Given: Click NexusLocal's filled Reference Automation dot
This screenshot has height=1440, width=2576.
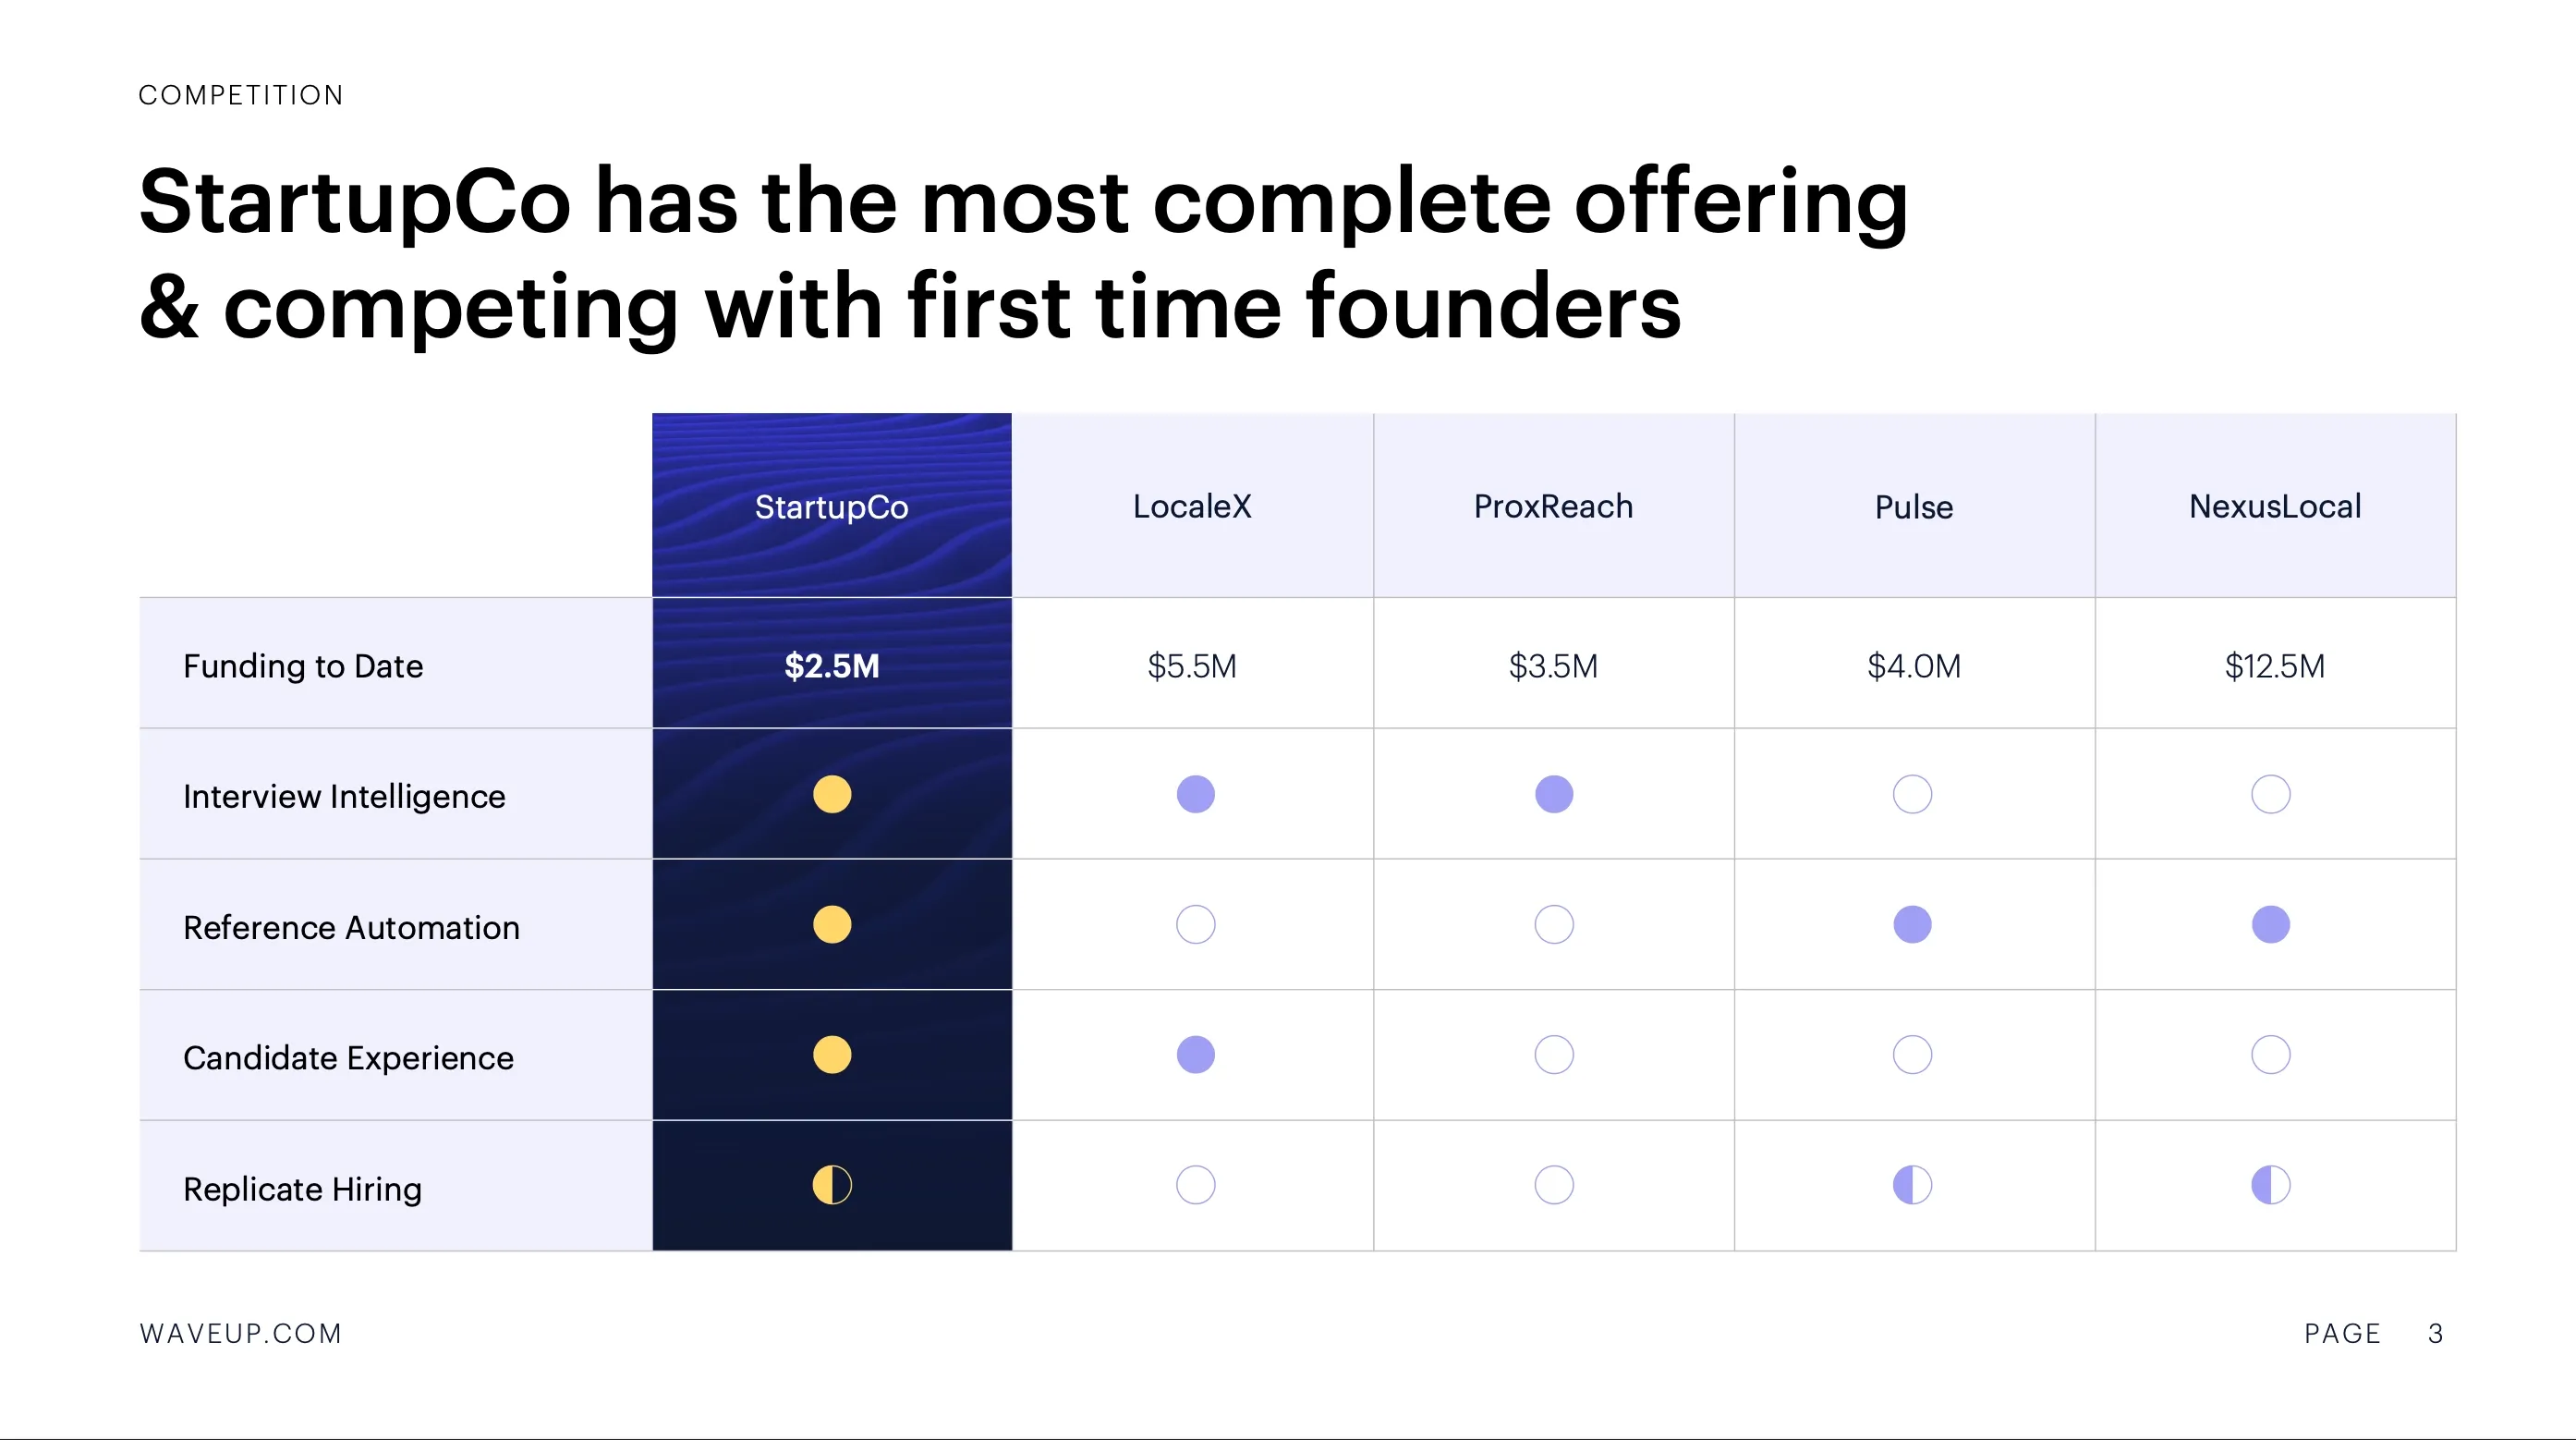Looking at the screenshot, I should point(2270,925).
